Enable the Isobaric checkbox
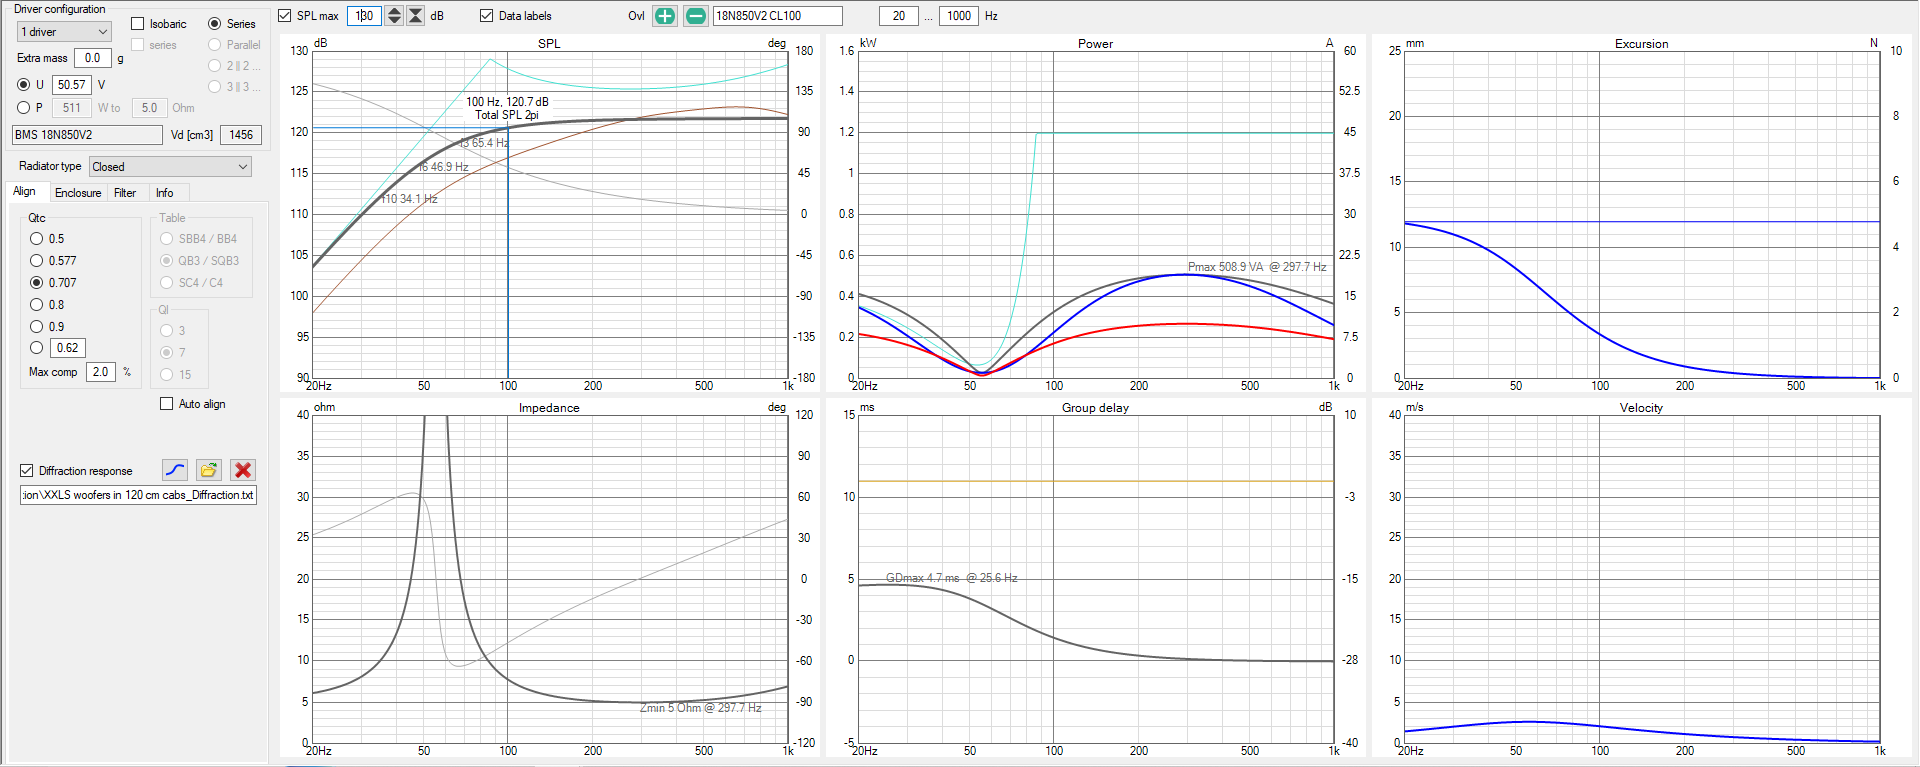The height and width of the screenshot is (767, 1920). (138, 24)
